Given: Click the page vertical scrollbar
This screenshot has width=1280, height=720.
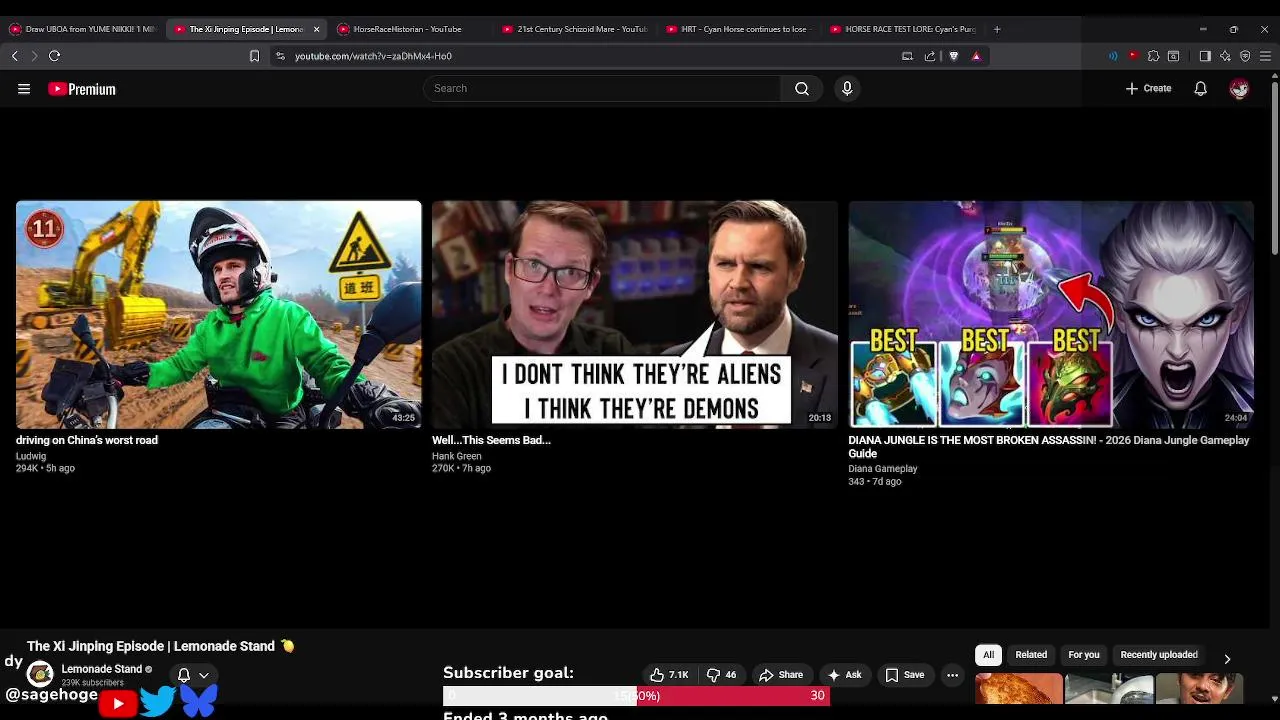Looking at the screenshot, I should click(x=1273, y=170).
